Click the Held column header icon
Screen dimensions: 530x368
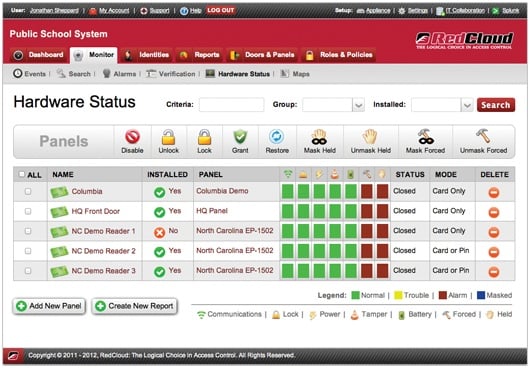click(382, 174)
